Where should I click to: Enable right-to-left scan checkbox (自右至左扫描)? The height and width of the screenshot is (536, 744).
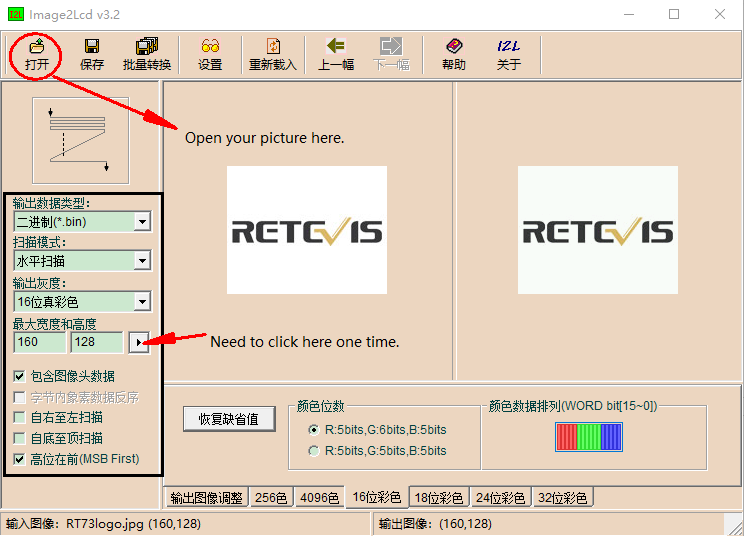(x=20, y=418)
